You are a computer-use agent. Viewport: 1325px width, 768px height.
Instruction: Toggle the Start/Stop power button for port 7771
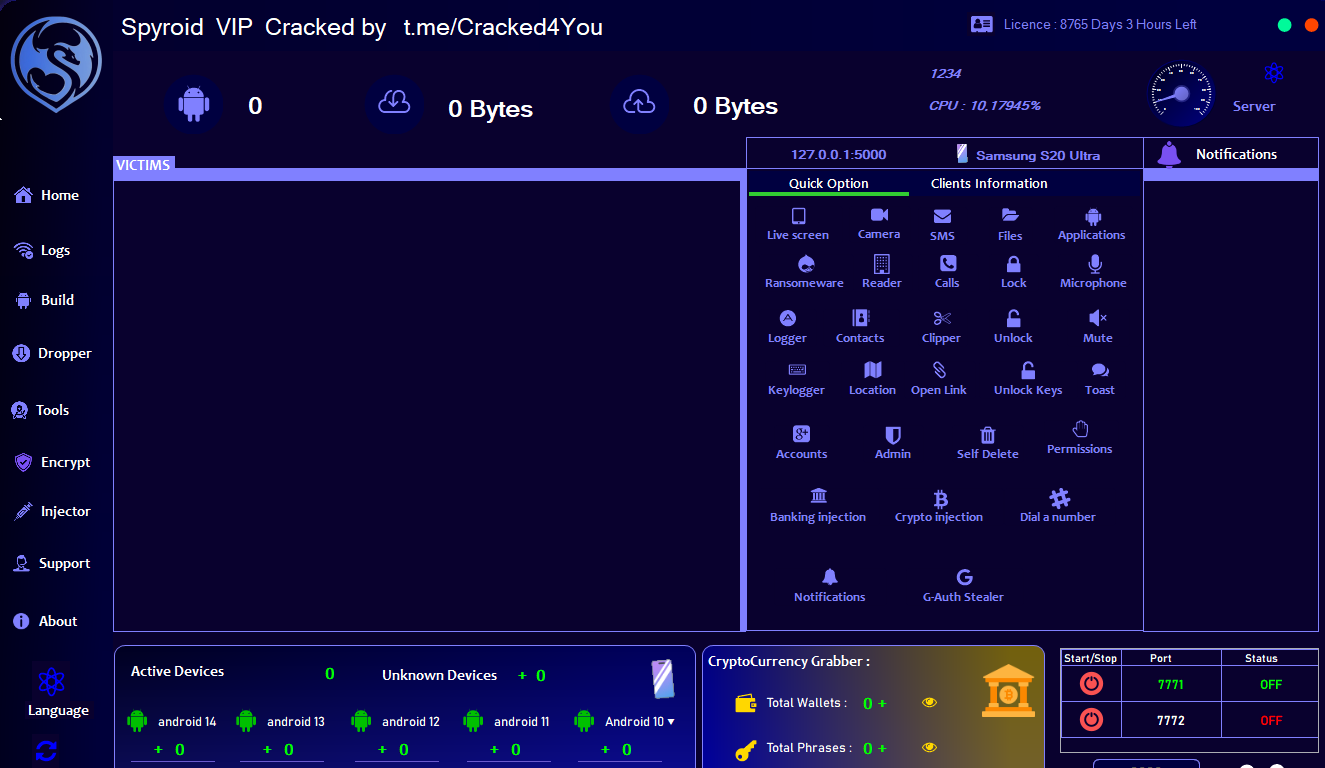click(1091, 684)
